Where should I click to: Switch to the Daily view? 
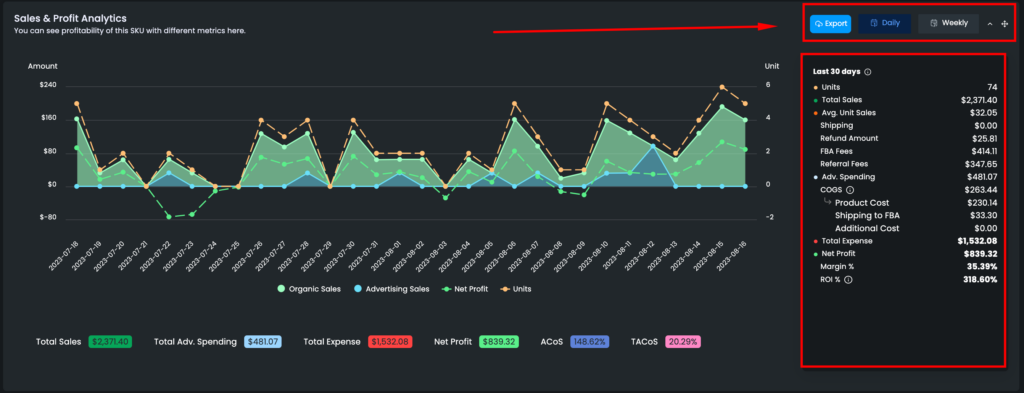(884, 24)
